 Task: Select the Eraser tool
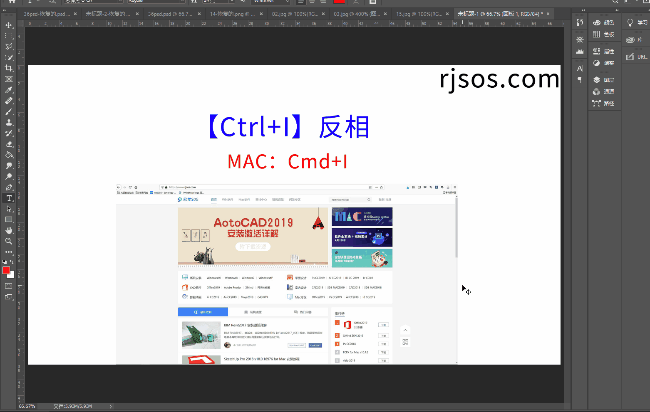click(x=9, y=144)
